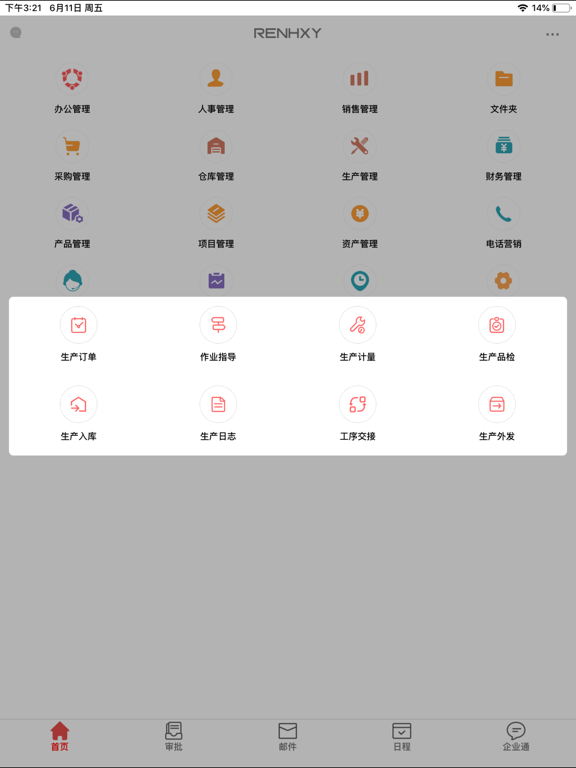Open 生产品检 quality inspection icon
The height and width of the screenshot is (768, 576).
tap(497, 325)
